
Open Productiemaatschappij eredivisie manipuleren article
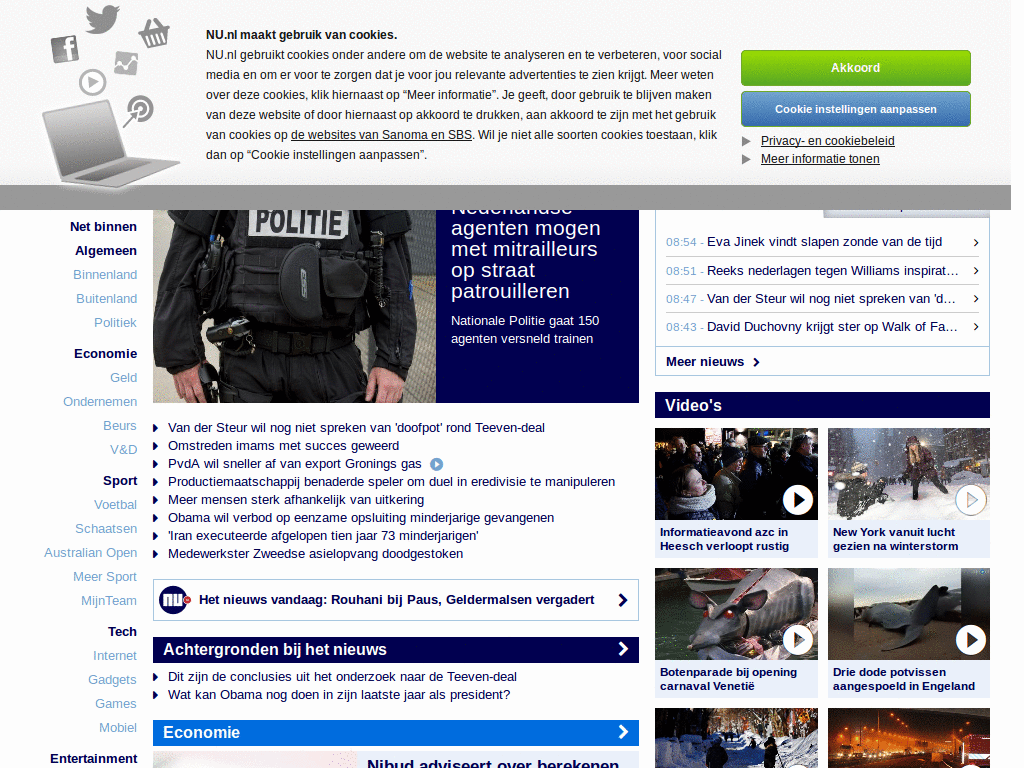tap(391, 482)
